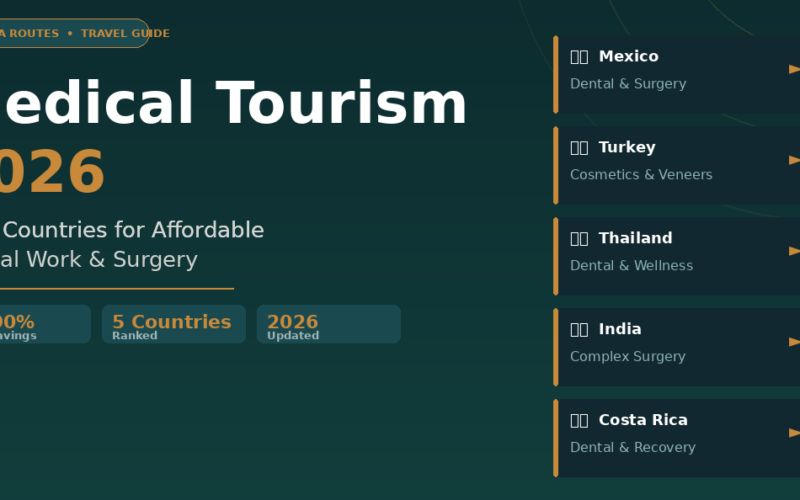Image resolution: width=800 pixels, height=500 pixels.
Task: Click the orange arrow on the Costa Rica card
Action: tap(794, 432)
